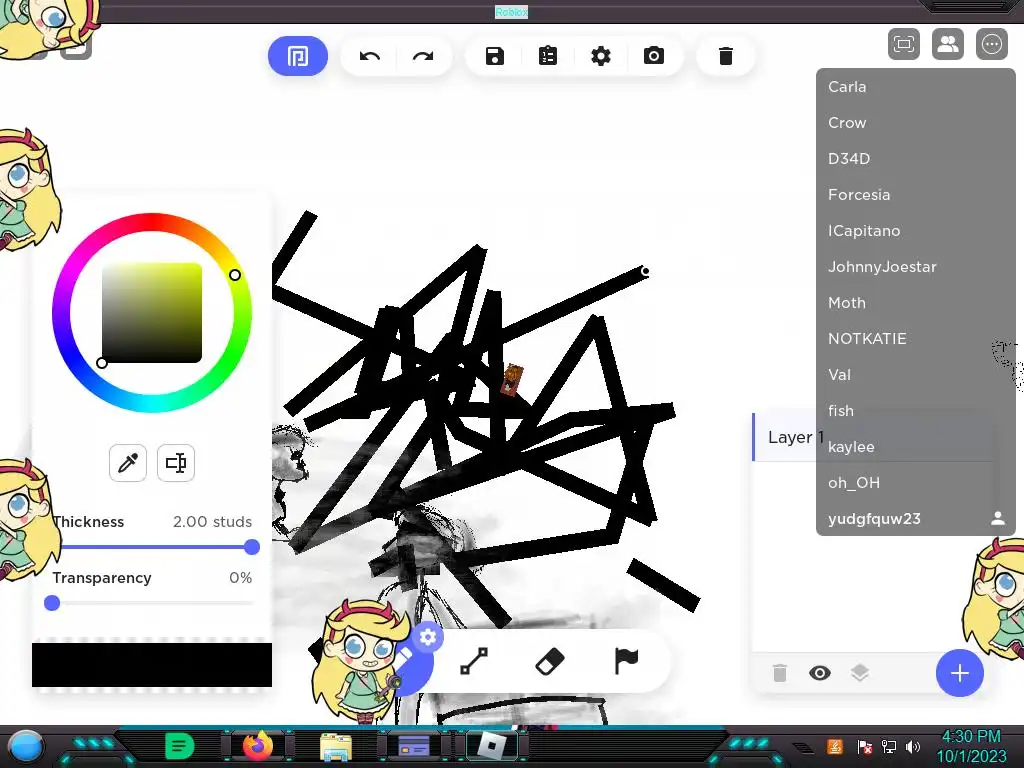Open File Explorer from the taskbar
Screen dimensions: 1024x768
pyautogui.click(x=336, y=746)
